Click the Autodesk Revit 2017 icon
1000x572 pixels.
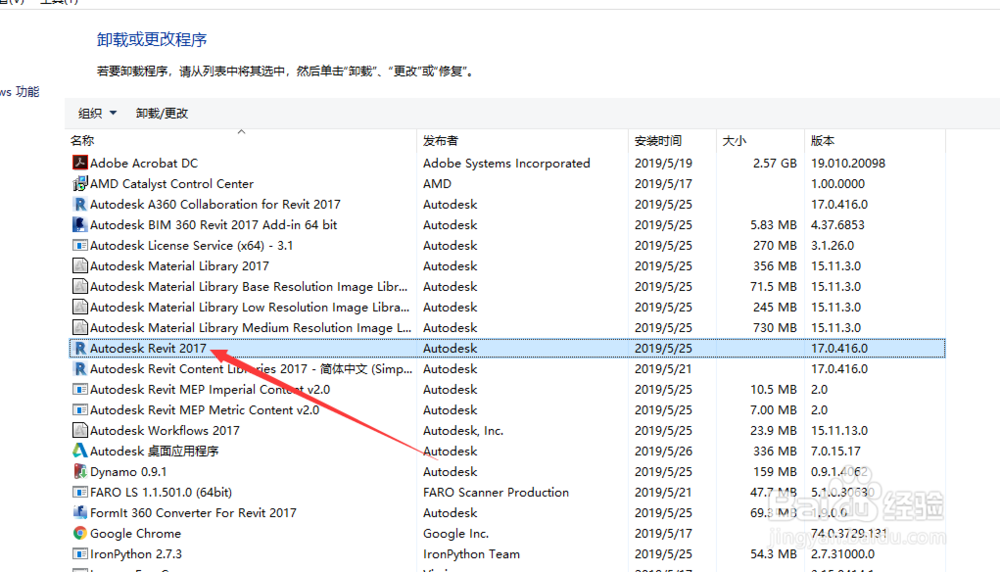click(80, 348)
